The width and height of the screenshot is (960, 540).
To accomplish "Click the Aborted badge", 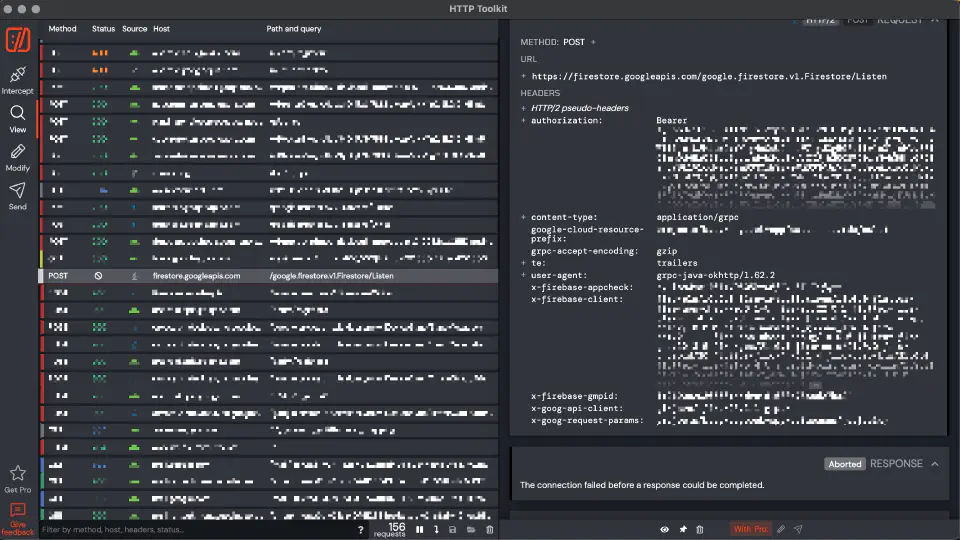I will [x=845, y=464].
